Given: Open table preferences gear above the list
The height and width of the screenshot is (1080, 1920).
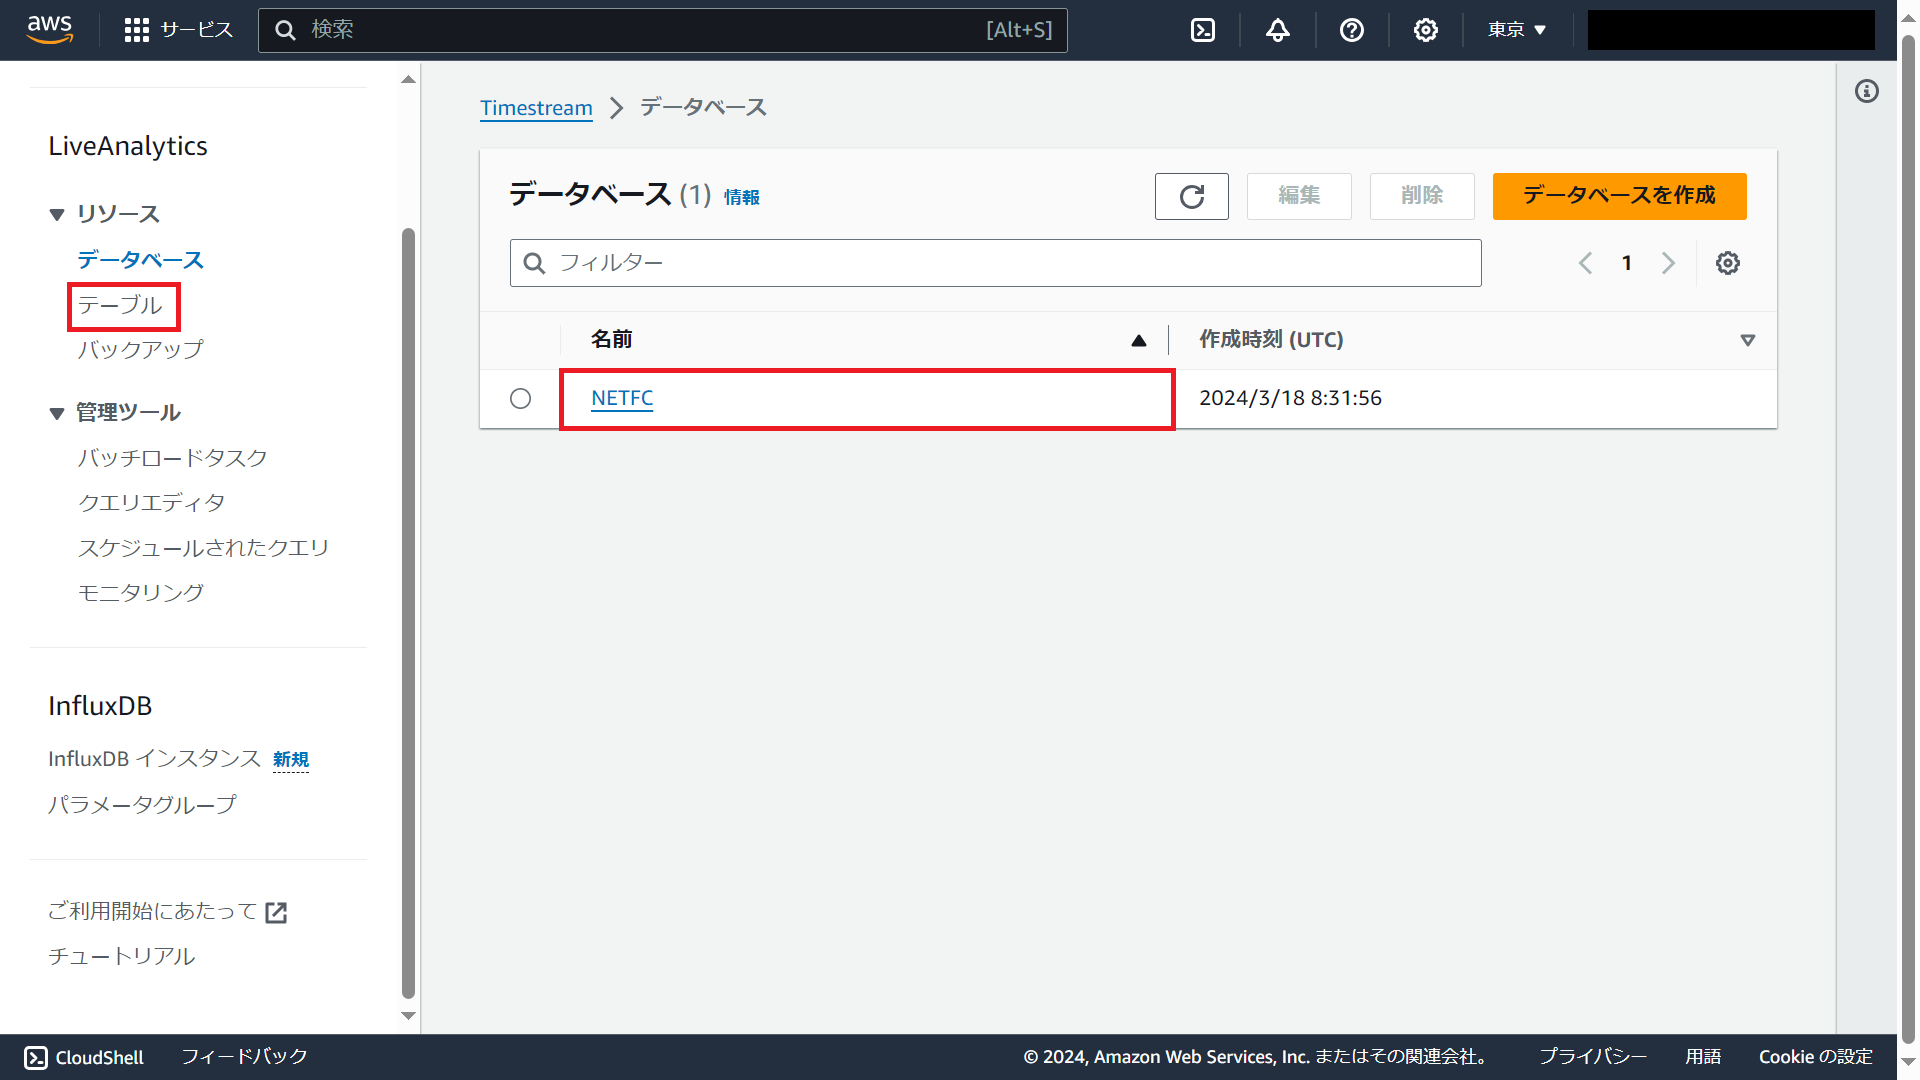Looking at the screenshot, I should click(x=1728, y=262).
